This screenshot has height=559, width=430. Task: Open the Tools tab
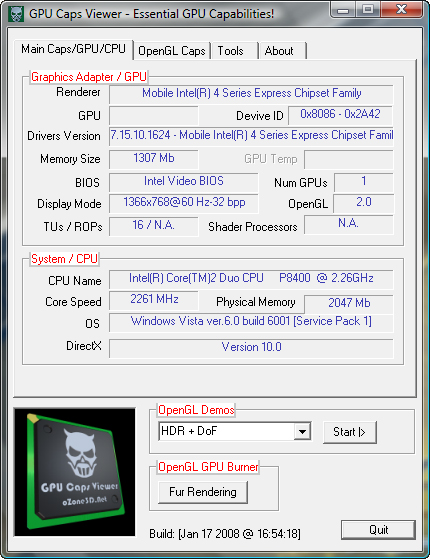pyautogui.click(x=234, y=51)
